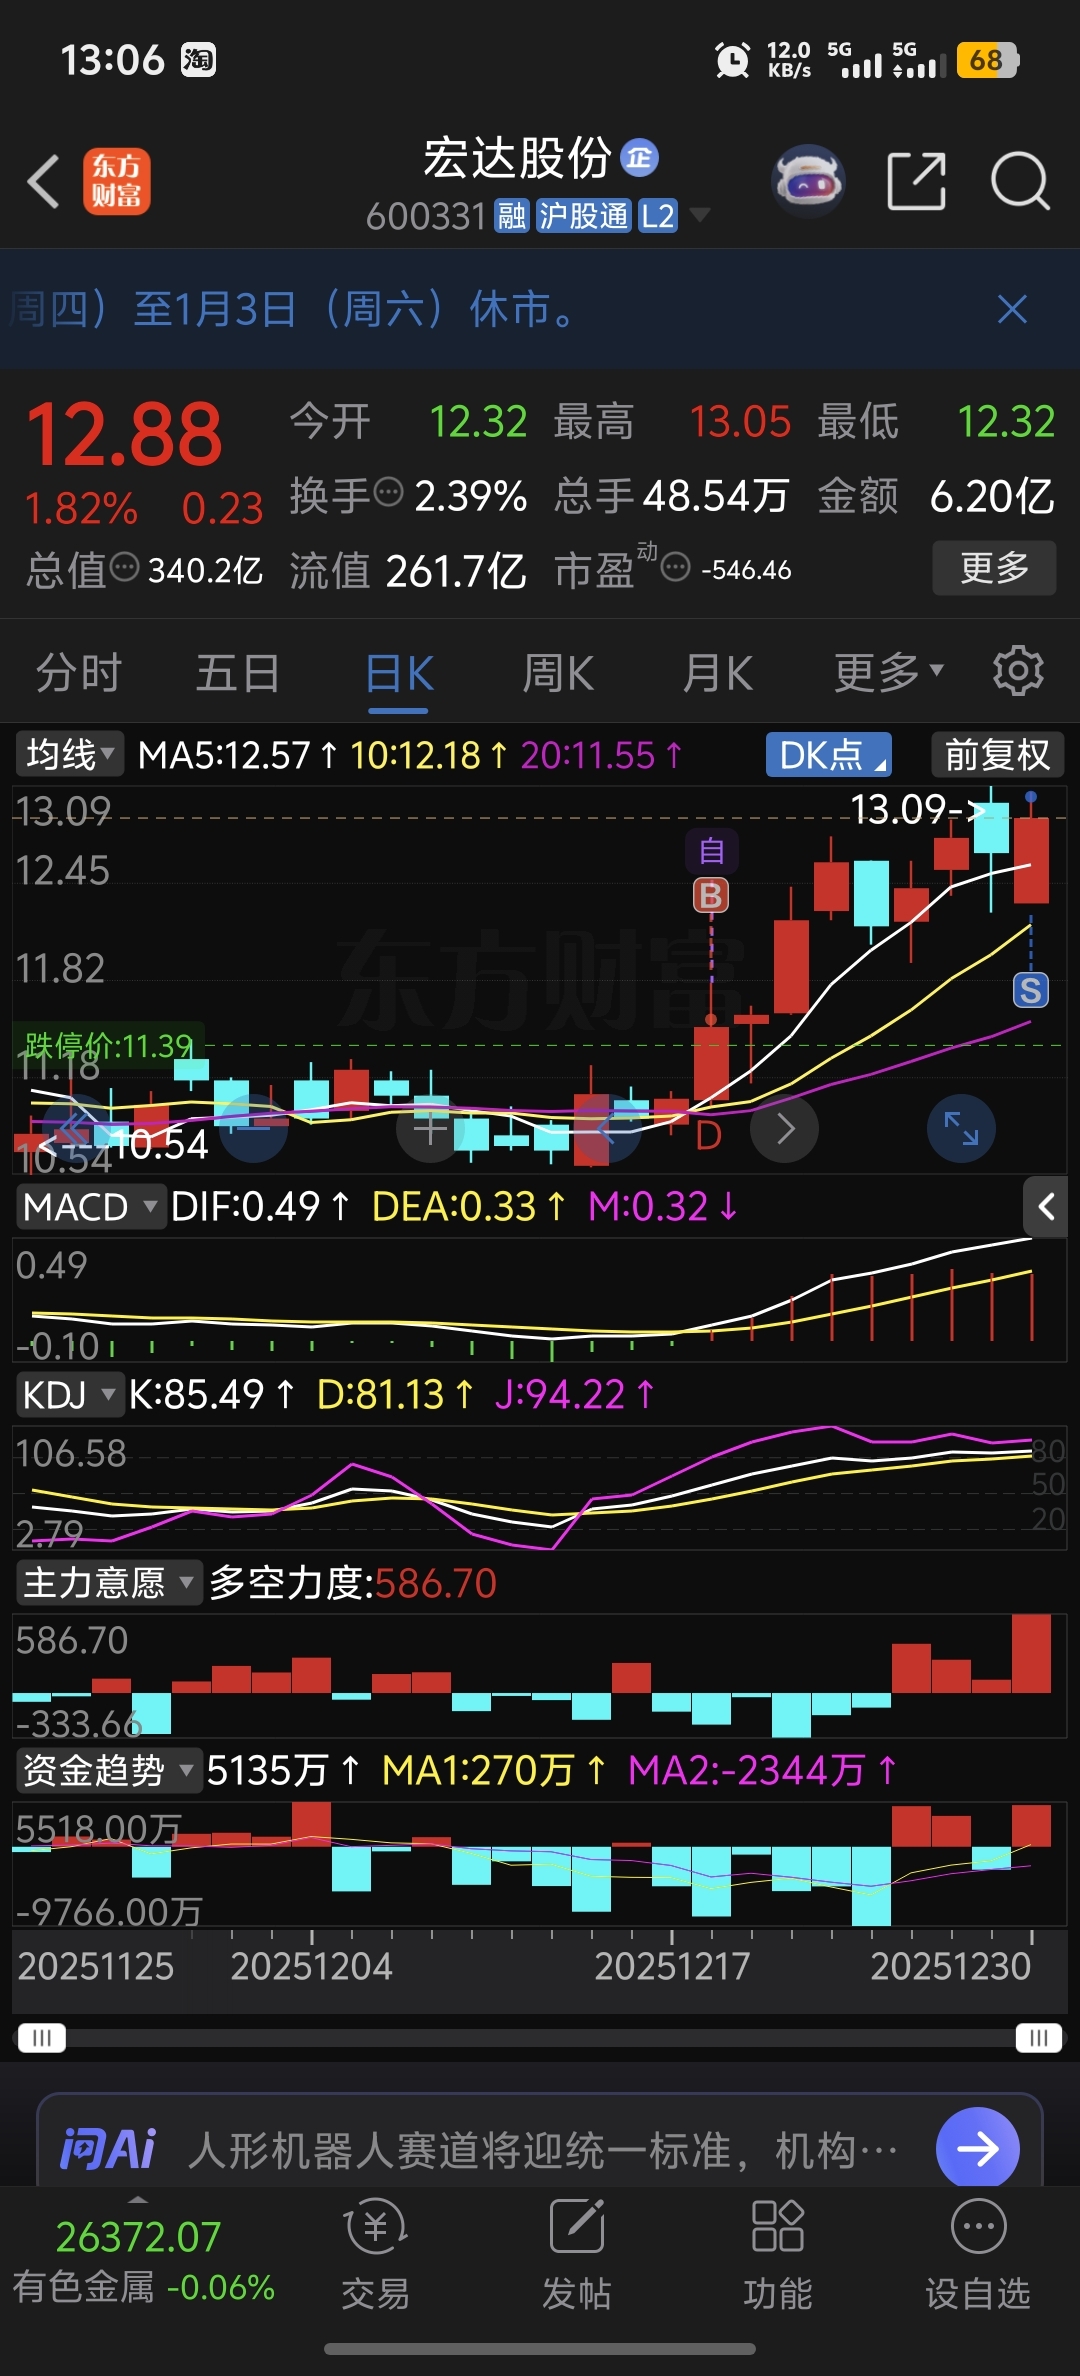Switch to 周K tab
This screenshot has width=1080, height=2376.
click(x=558, y=673)
